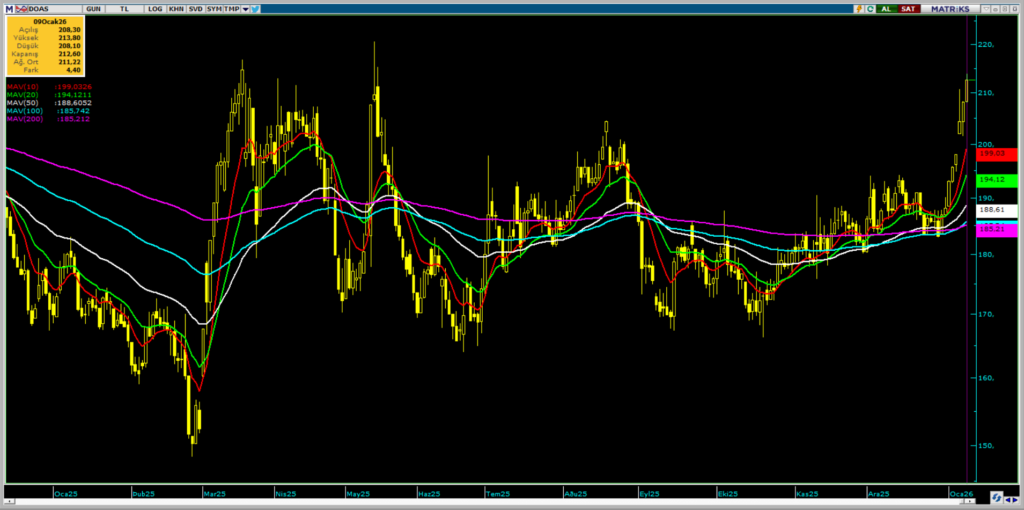Click the red SAT sell button
The image size is (1024, 510).
(x=907, y=8)
